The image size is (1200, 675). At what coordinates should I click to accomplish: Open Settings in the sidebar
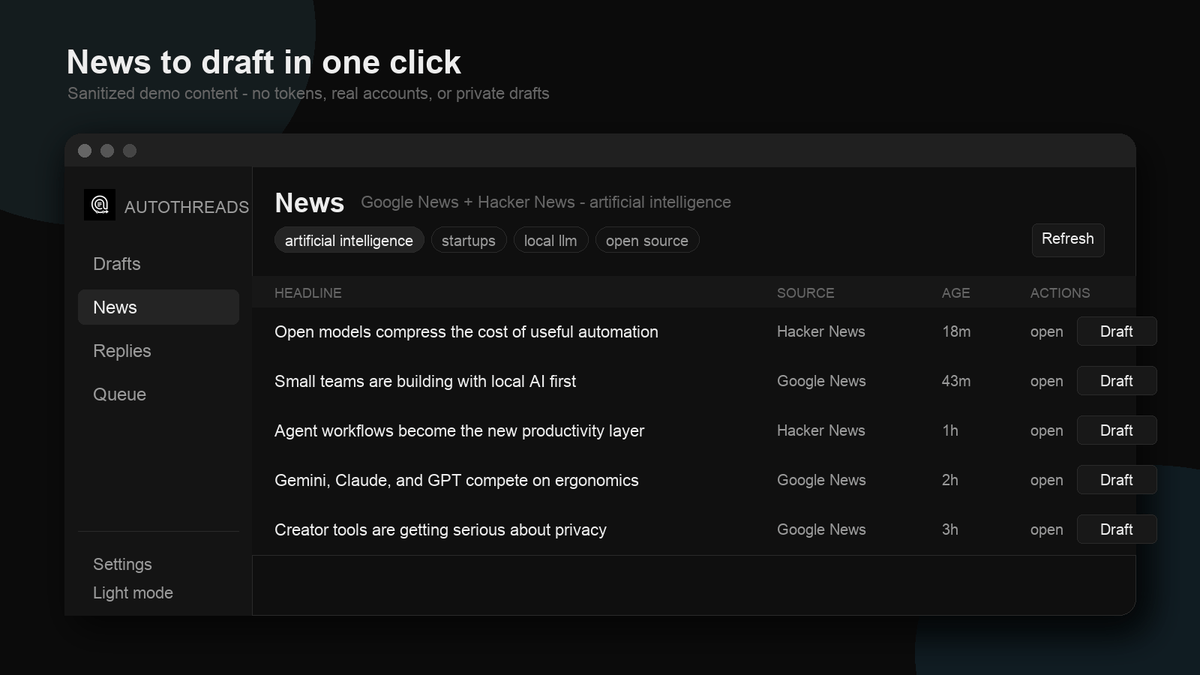point(122,564)
